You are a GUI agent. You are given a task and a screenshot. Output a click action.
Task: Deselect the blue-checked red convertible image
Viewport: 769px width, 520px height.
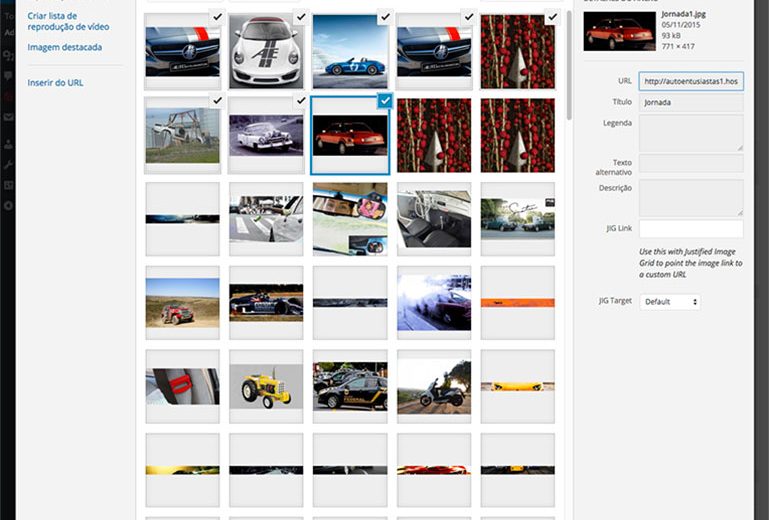pyautogui.click(x=385, y=102)
